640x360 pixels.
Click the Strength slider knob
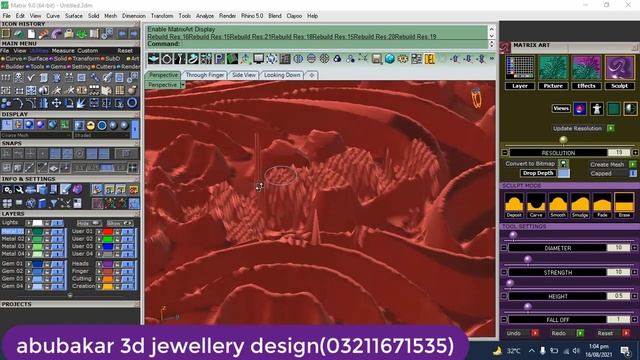tap(528, 259)
